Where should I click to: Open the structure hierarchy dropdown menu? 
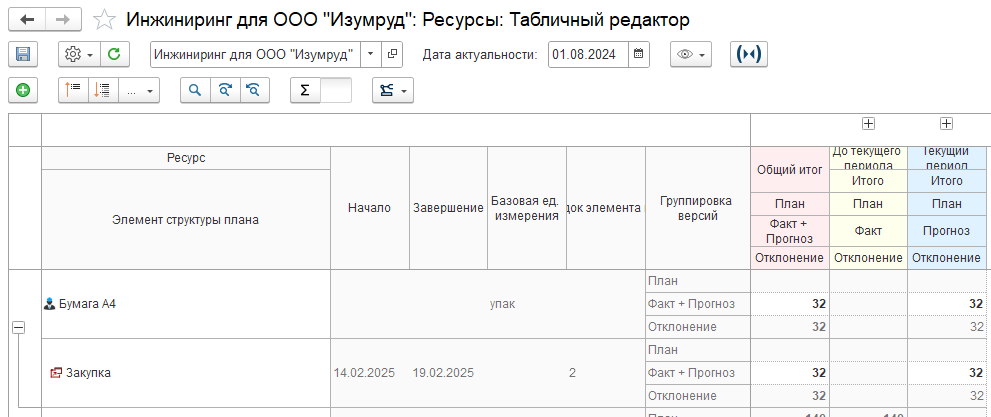392,90
